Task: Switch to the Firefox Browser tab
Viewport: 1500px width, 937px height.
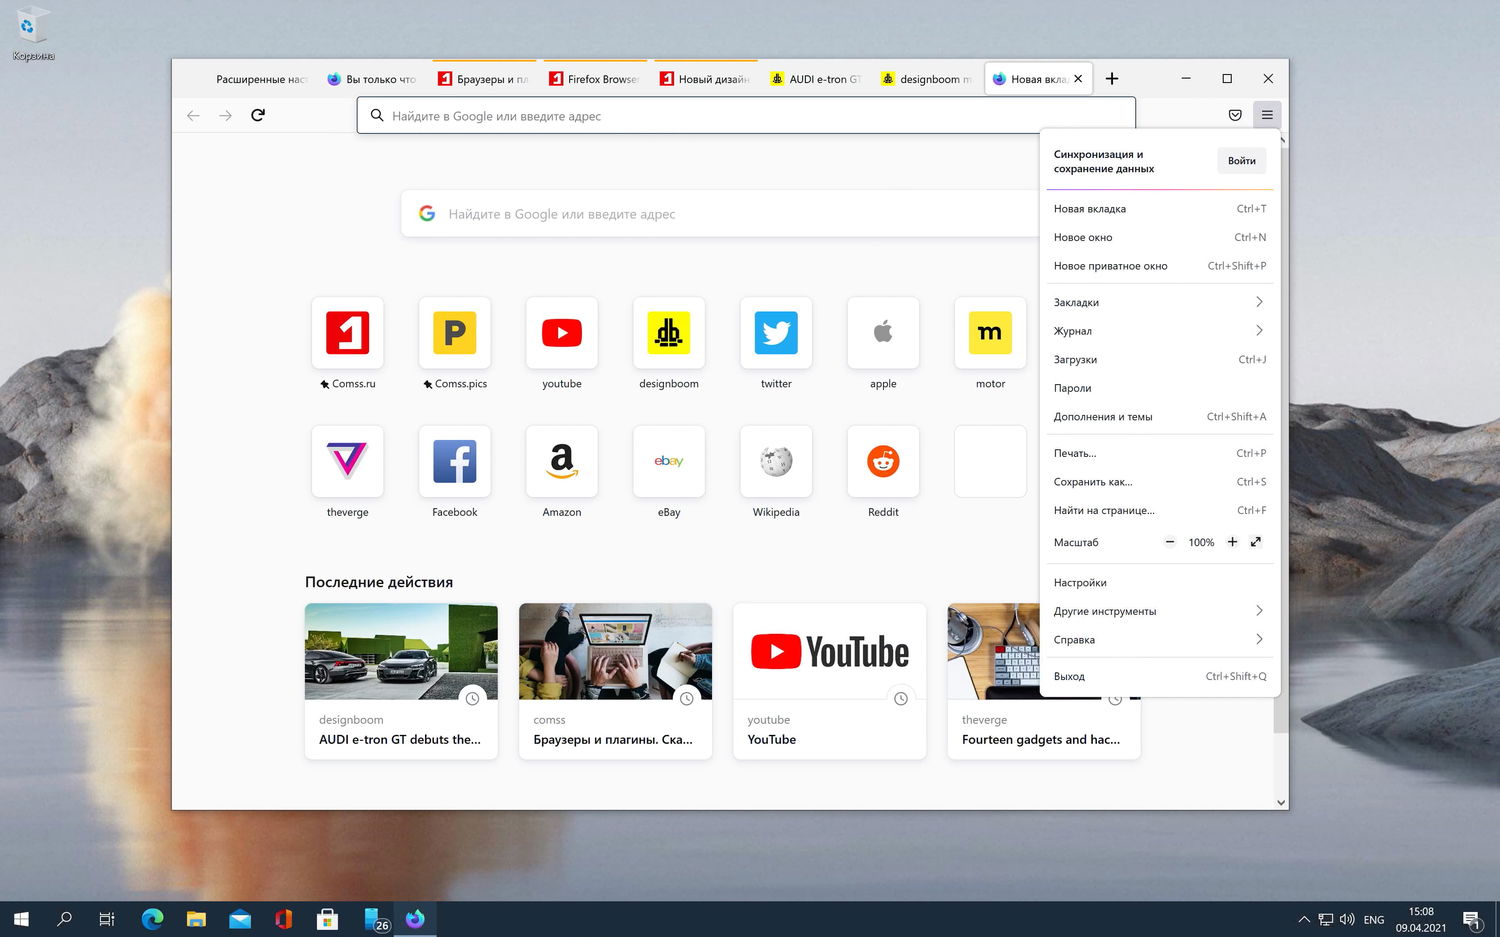Action: [x=595, y=79]
